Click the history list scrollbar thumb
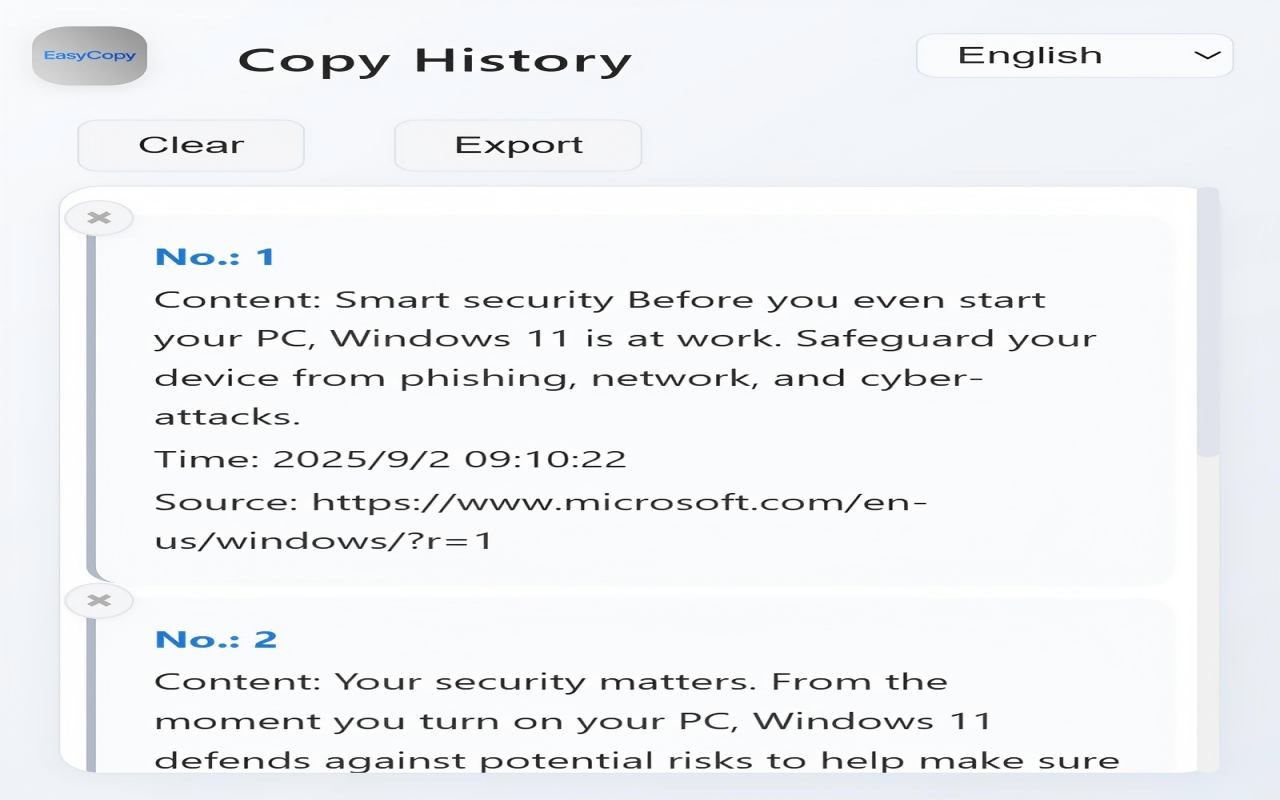 1208,320
